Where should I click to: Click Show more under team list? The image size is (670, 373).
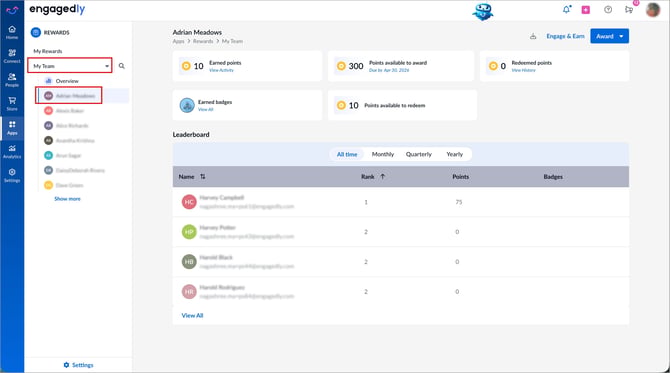[68, 199]
